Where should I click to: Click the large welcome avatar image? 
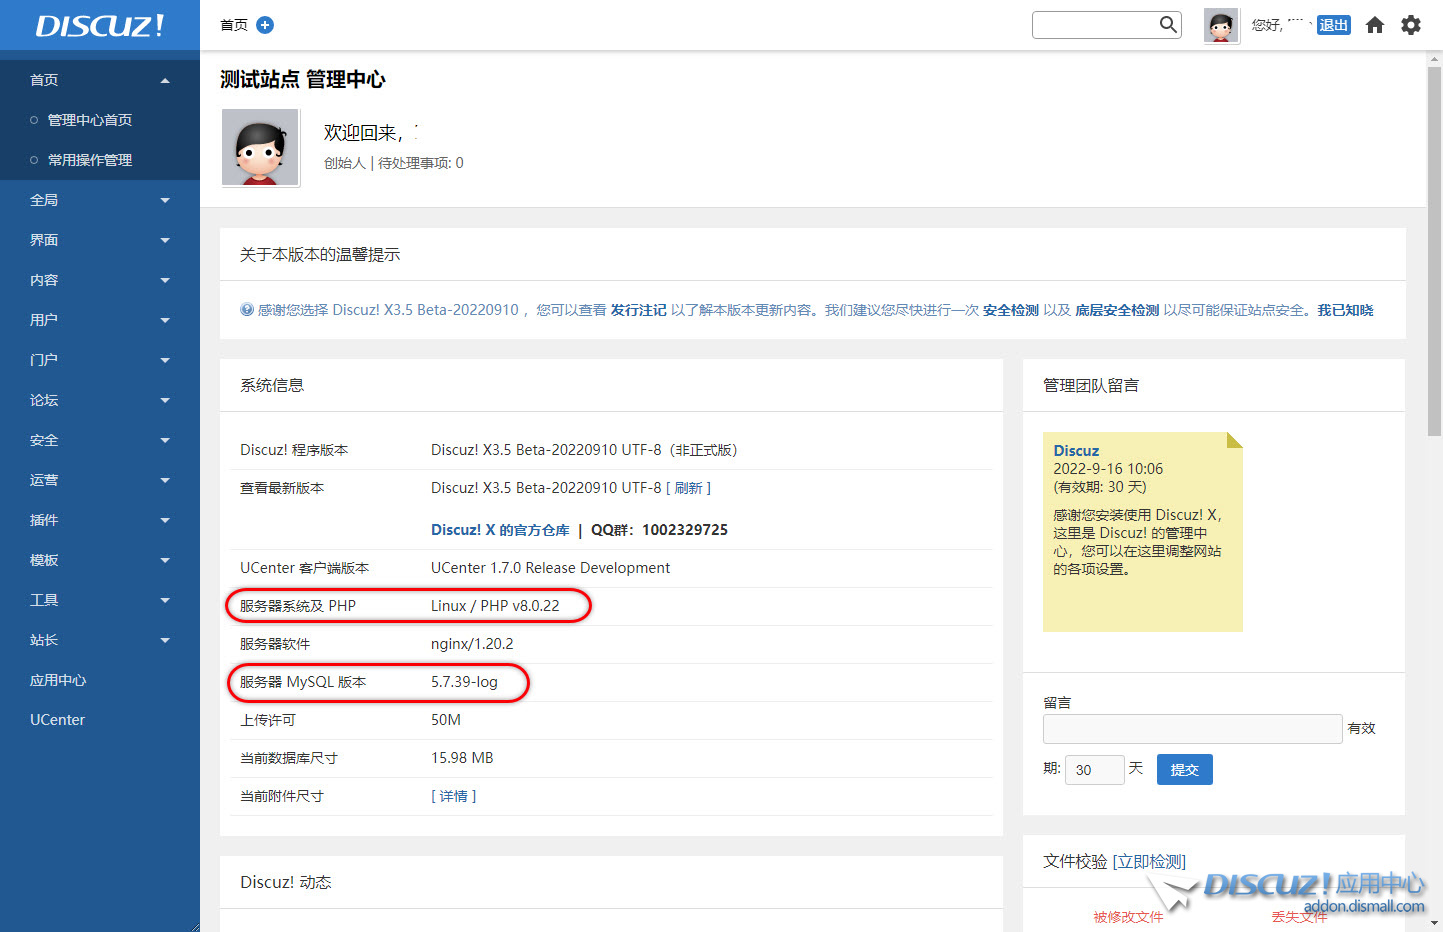tap(260, 147)
